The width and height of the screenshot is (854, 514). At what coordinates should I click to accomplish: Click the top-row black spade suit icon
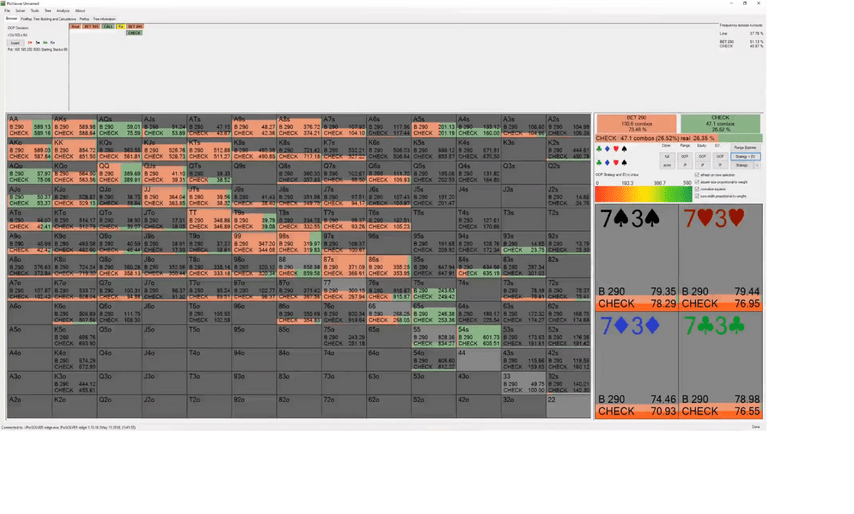tap(623, 149)
